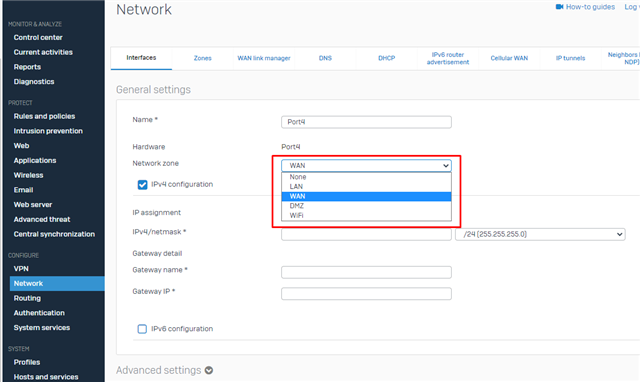Click the Advanced settings heading text
640x382 pixels.
tap(158, 370)
